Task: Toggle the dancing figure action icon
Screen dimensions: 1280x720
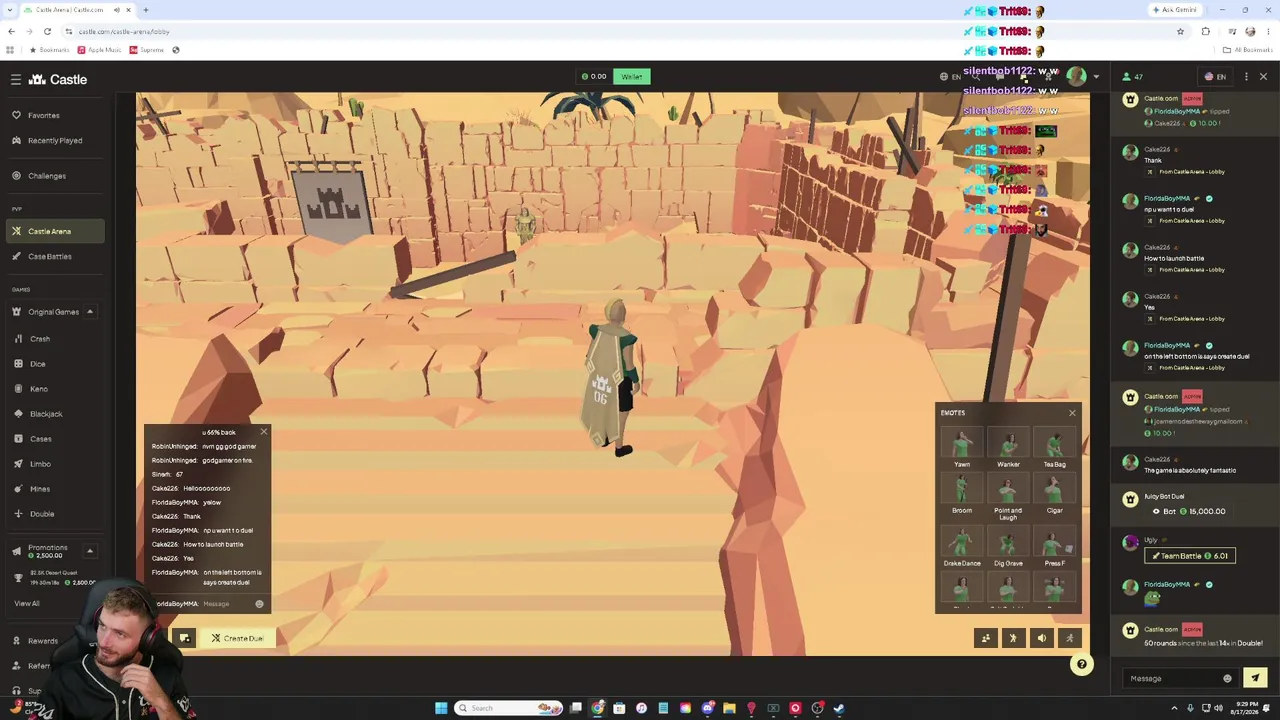Action: coord(1013,638)
